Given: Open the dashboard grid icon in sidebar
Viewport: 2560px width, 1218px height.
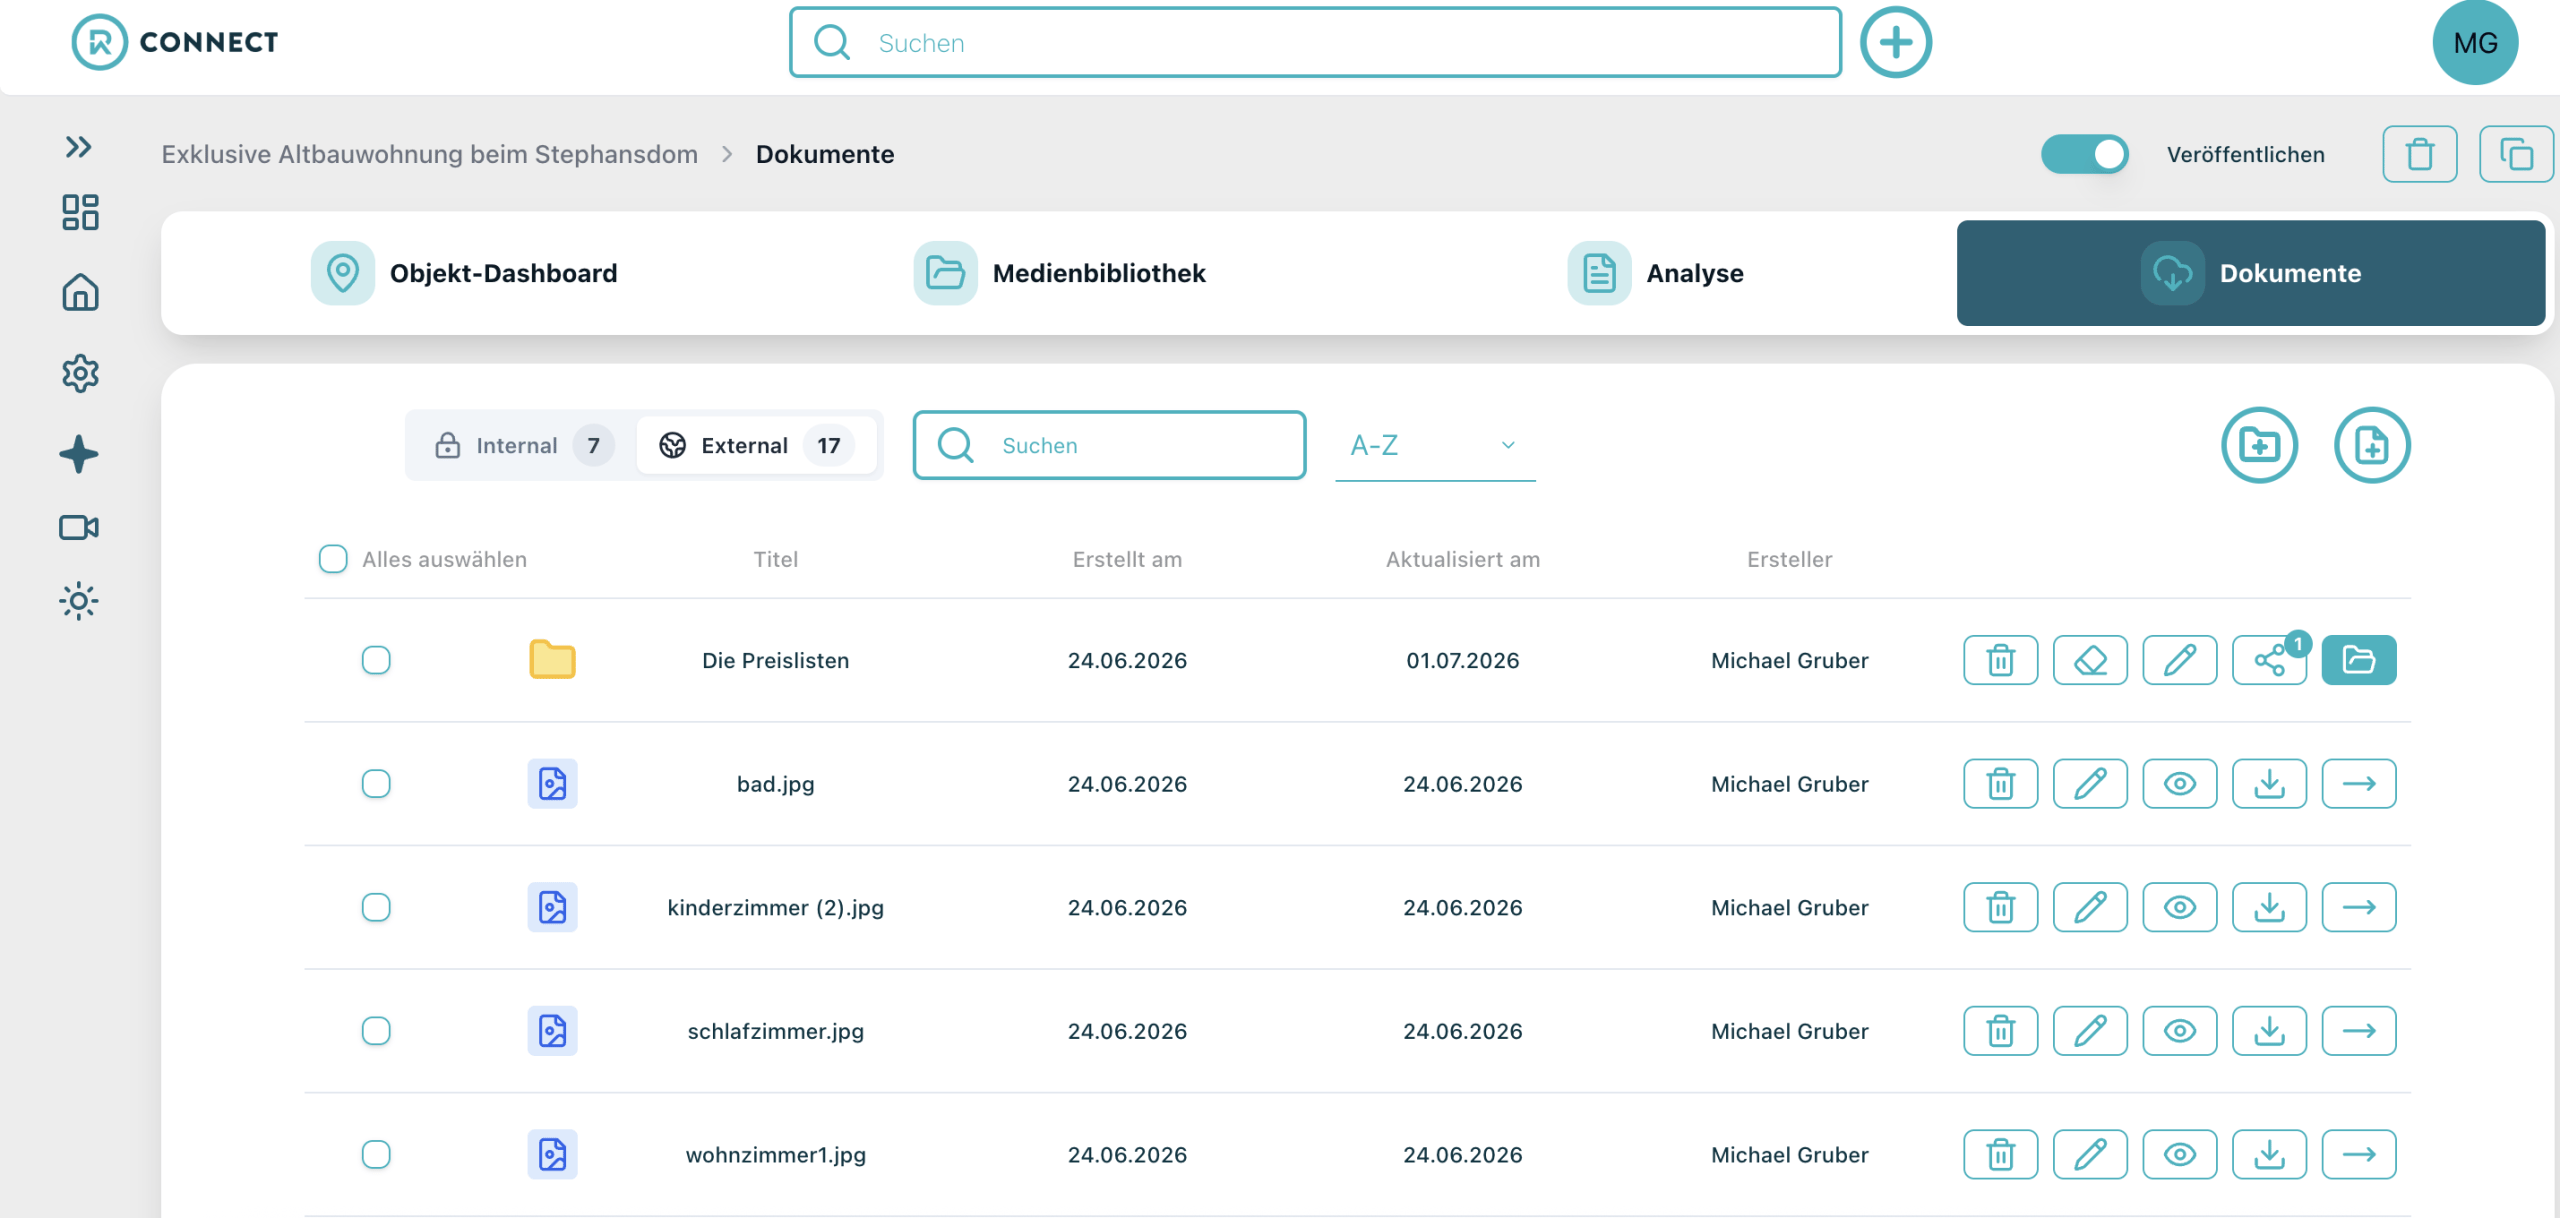Looking at the screenshot, I should click(x=80, y=212).
